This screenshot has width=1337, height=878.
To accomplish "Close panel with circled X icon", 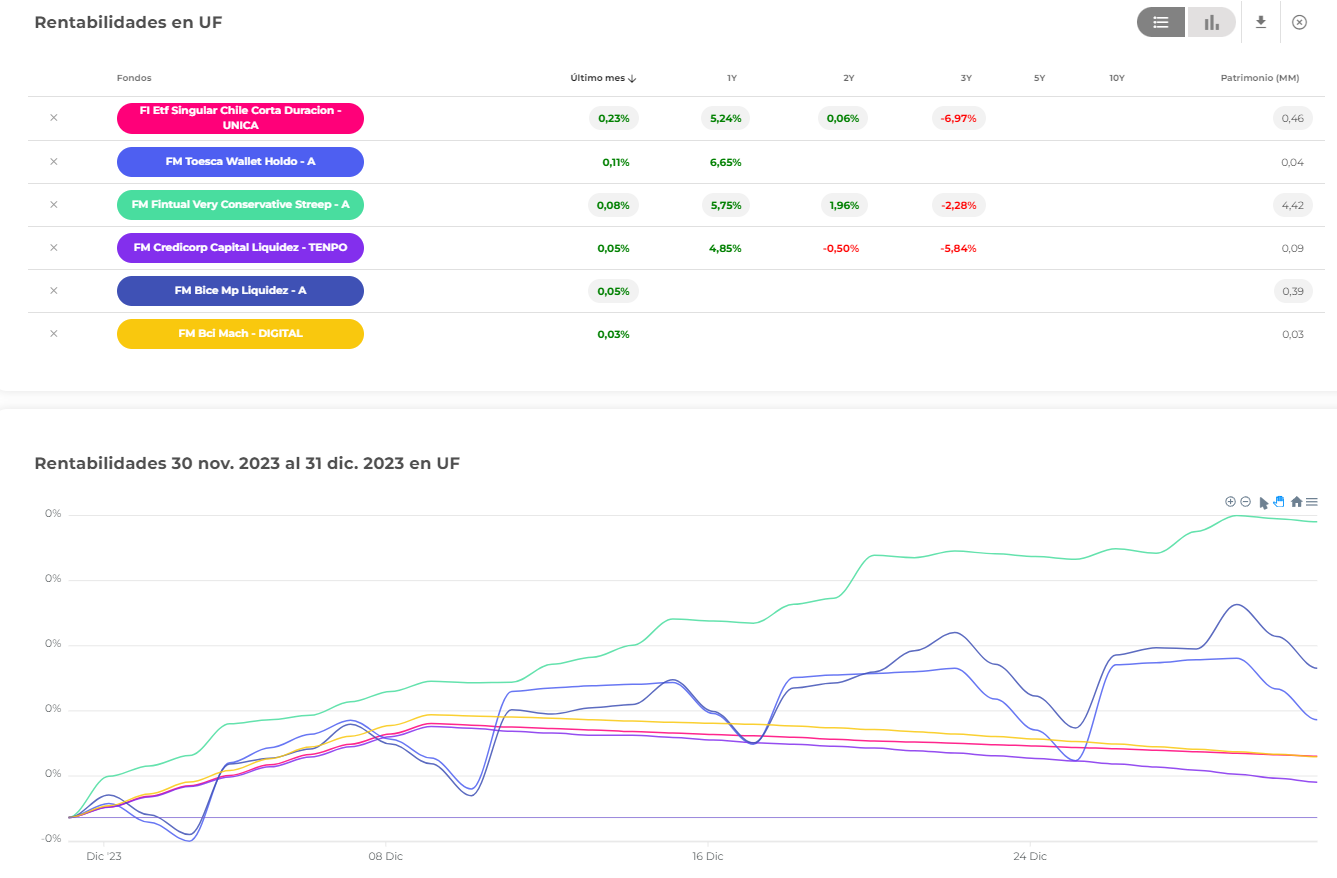I will [x=1299, y=22].
